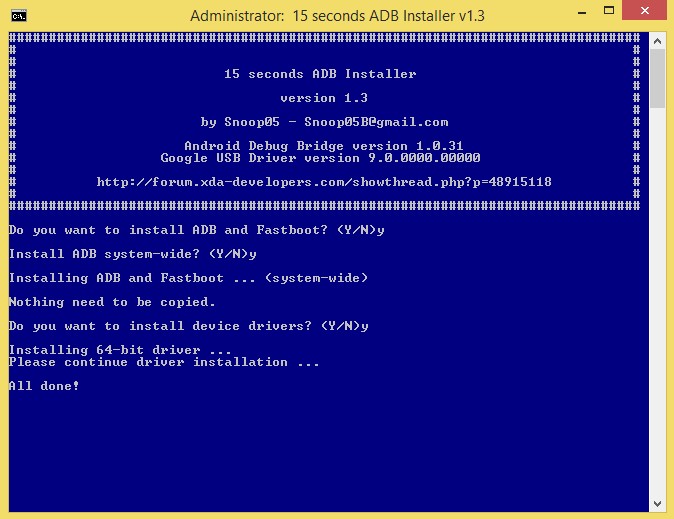
Task: Click 'Do you want to install ADB and Fastboot?' line
Action: (x=196, y=230)
